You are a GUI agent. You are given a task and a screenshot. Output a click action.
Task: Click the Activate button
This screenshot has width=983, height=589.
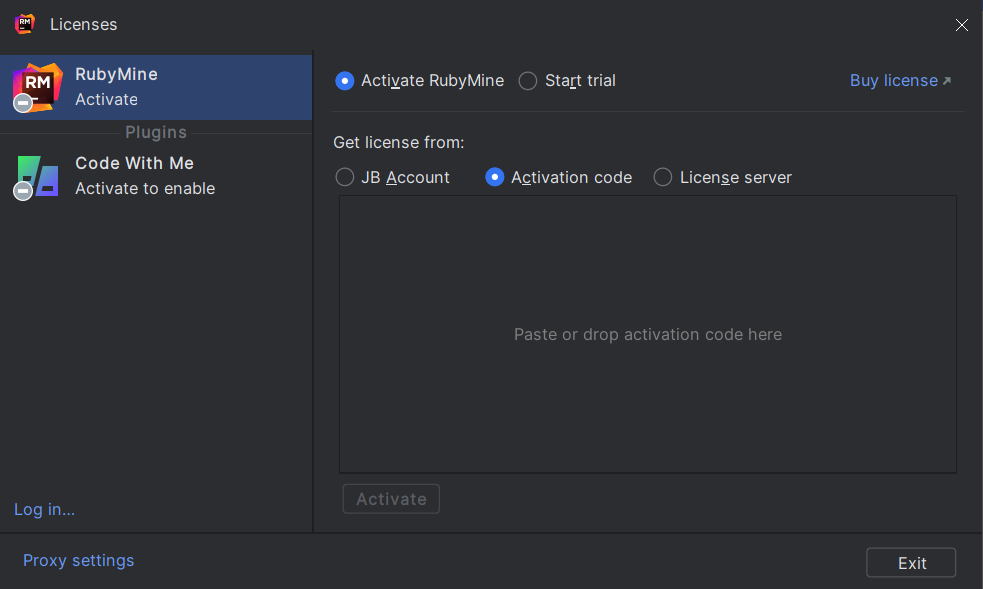pos(391,499)
